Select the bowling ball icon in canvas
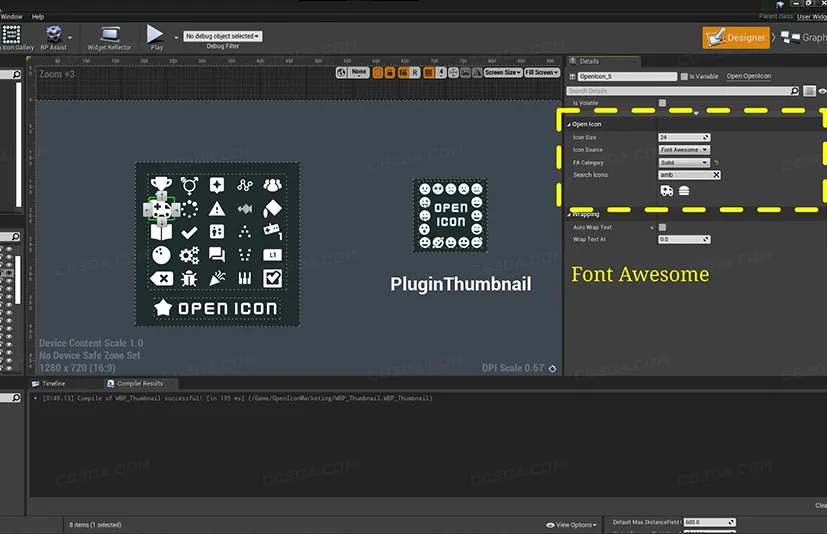This screenshot has height=534, width=827. point(161,255)
